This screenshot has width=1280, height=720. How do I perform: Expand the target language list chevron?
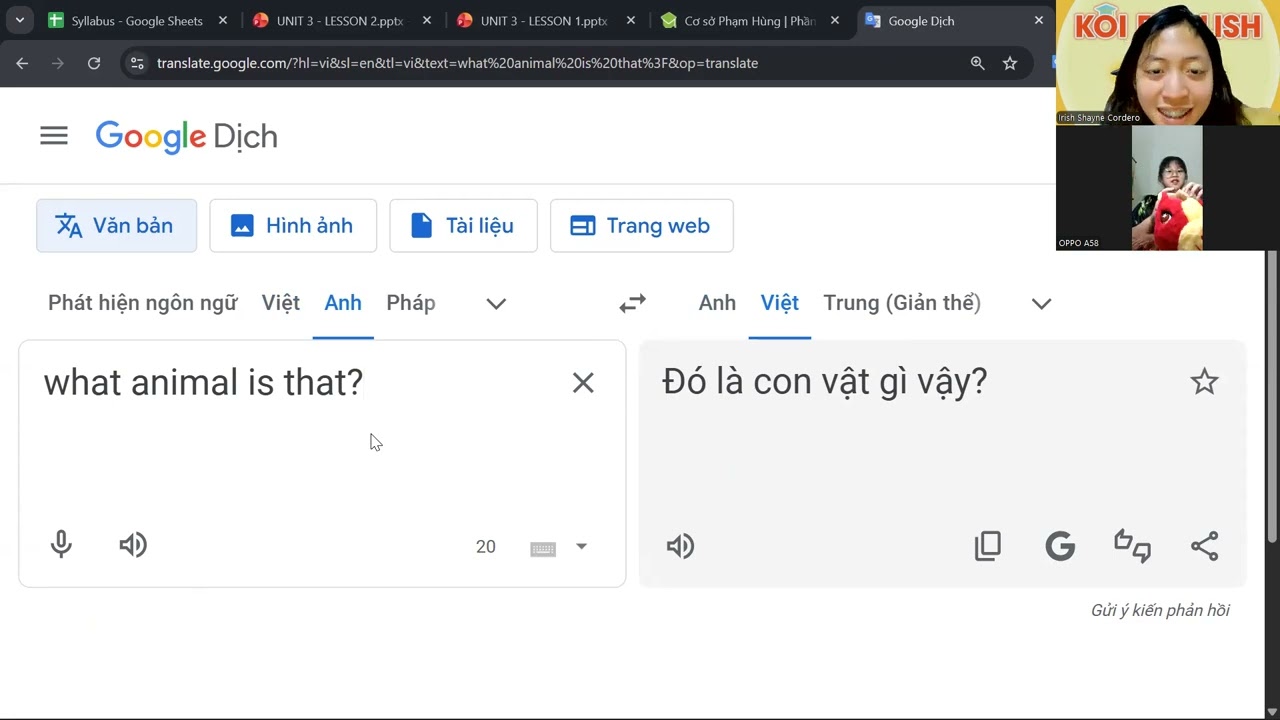[x=1041, y=303]
